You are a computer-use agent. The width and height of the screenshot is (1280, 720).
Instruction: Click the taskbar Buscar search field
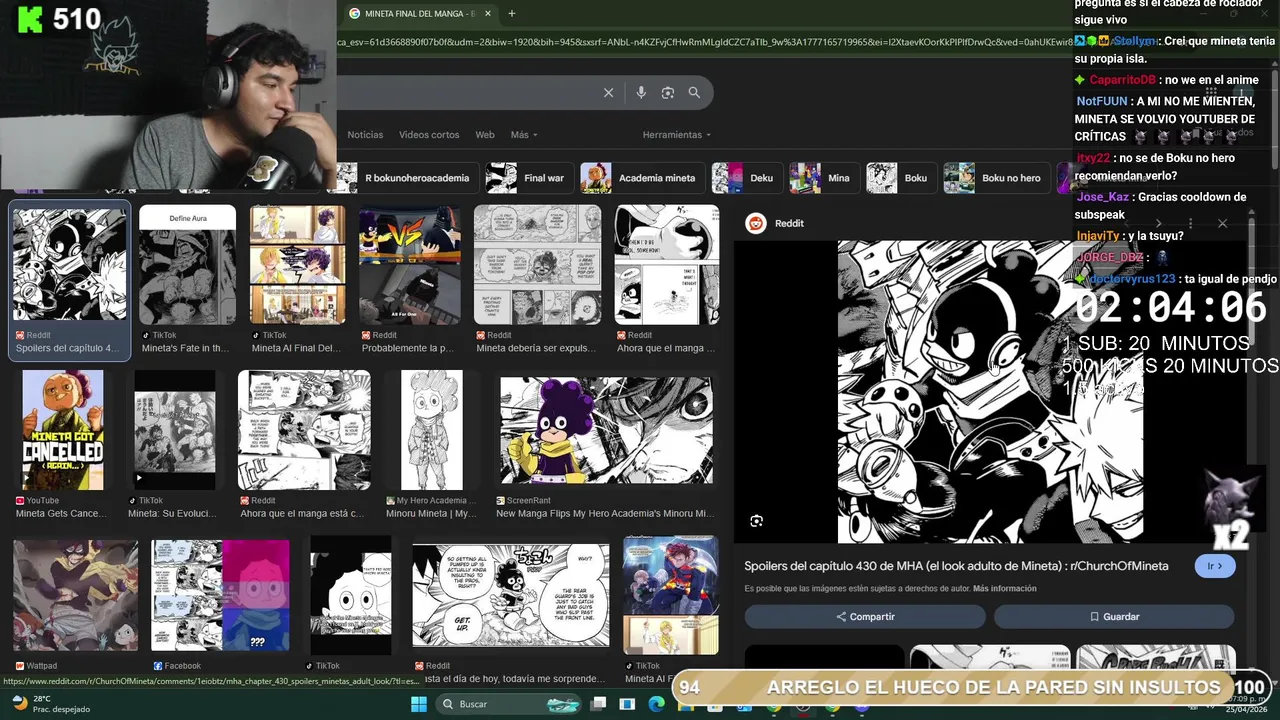point(510,704)
